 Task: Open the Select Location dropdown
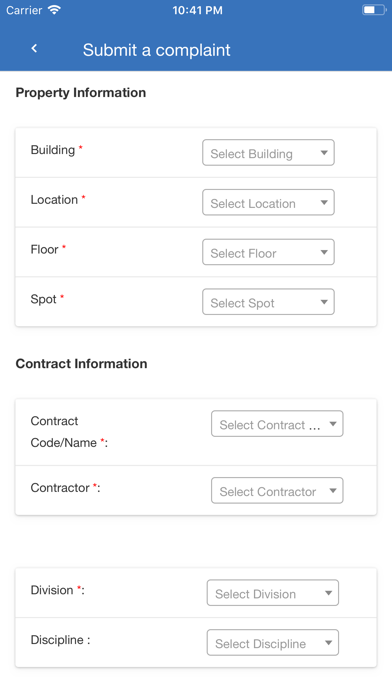(x=268, y=202)
